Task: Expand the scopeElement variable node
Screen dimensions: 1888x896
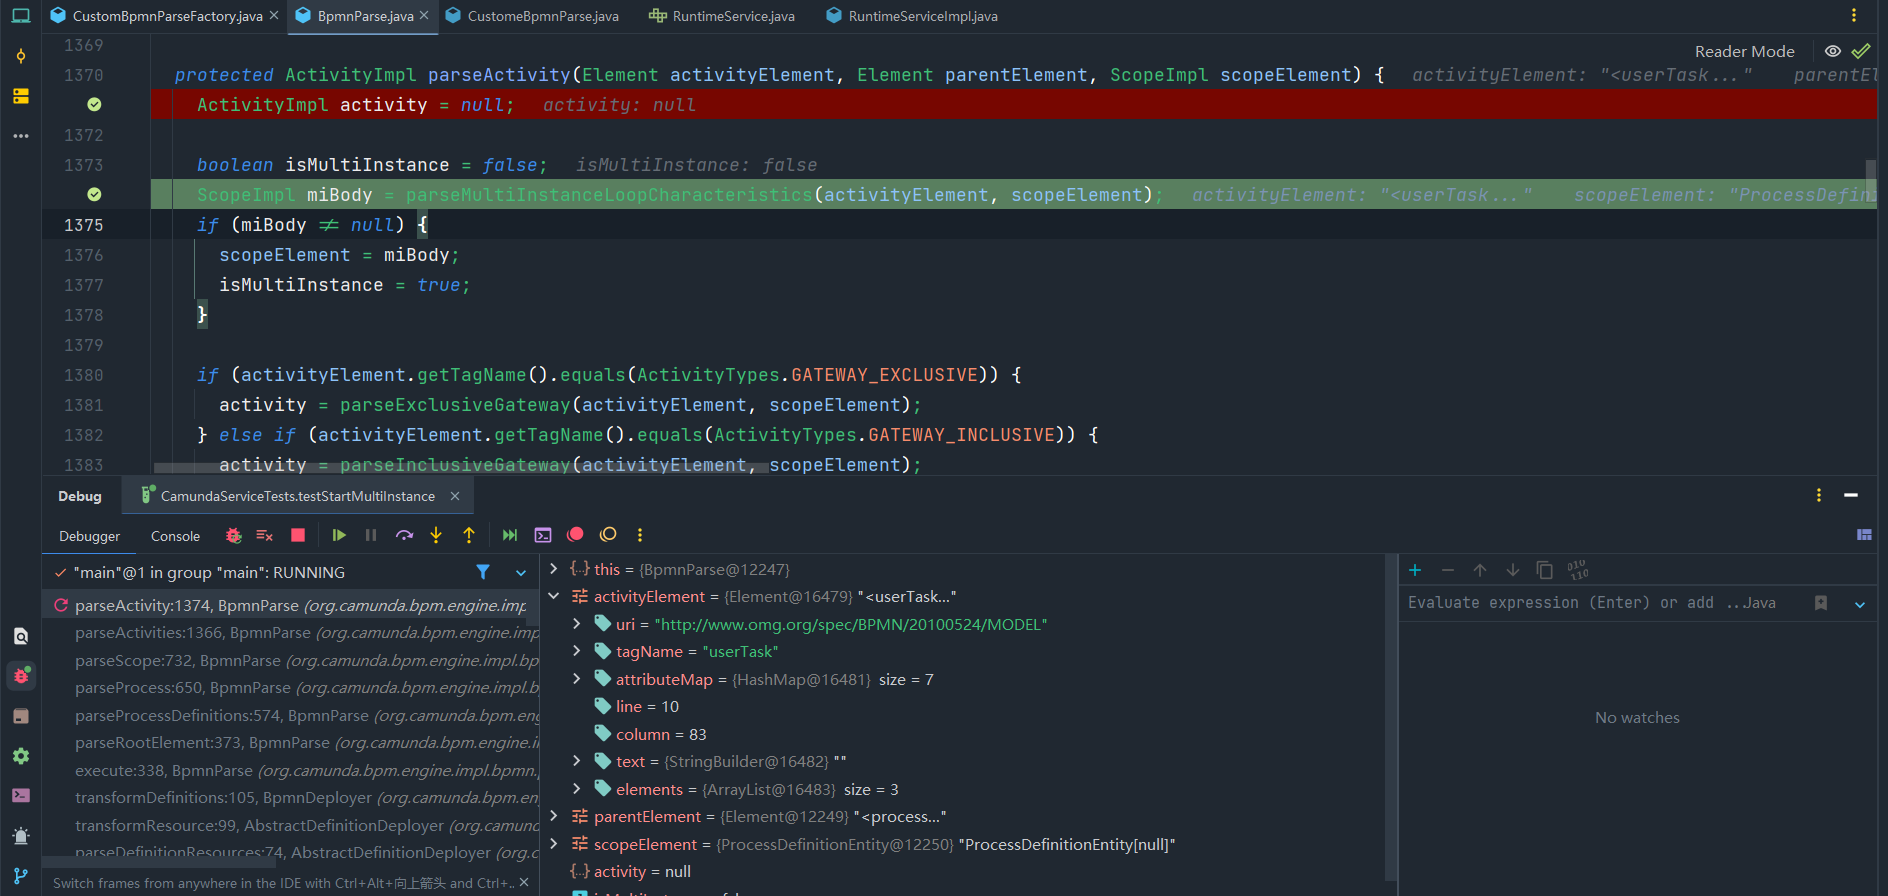Action: click(554, 845)
